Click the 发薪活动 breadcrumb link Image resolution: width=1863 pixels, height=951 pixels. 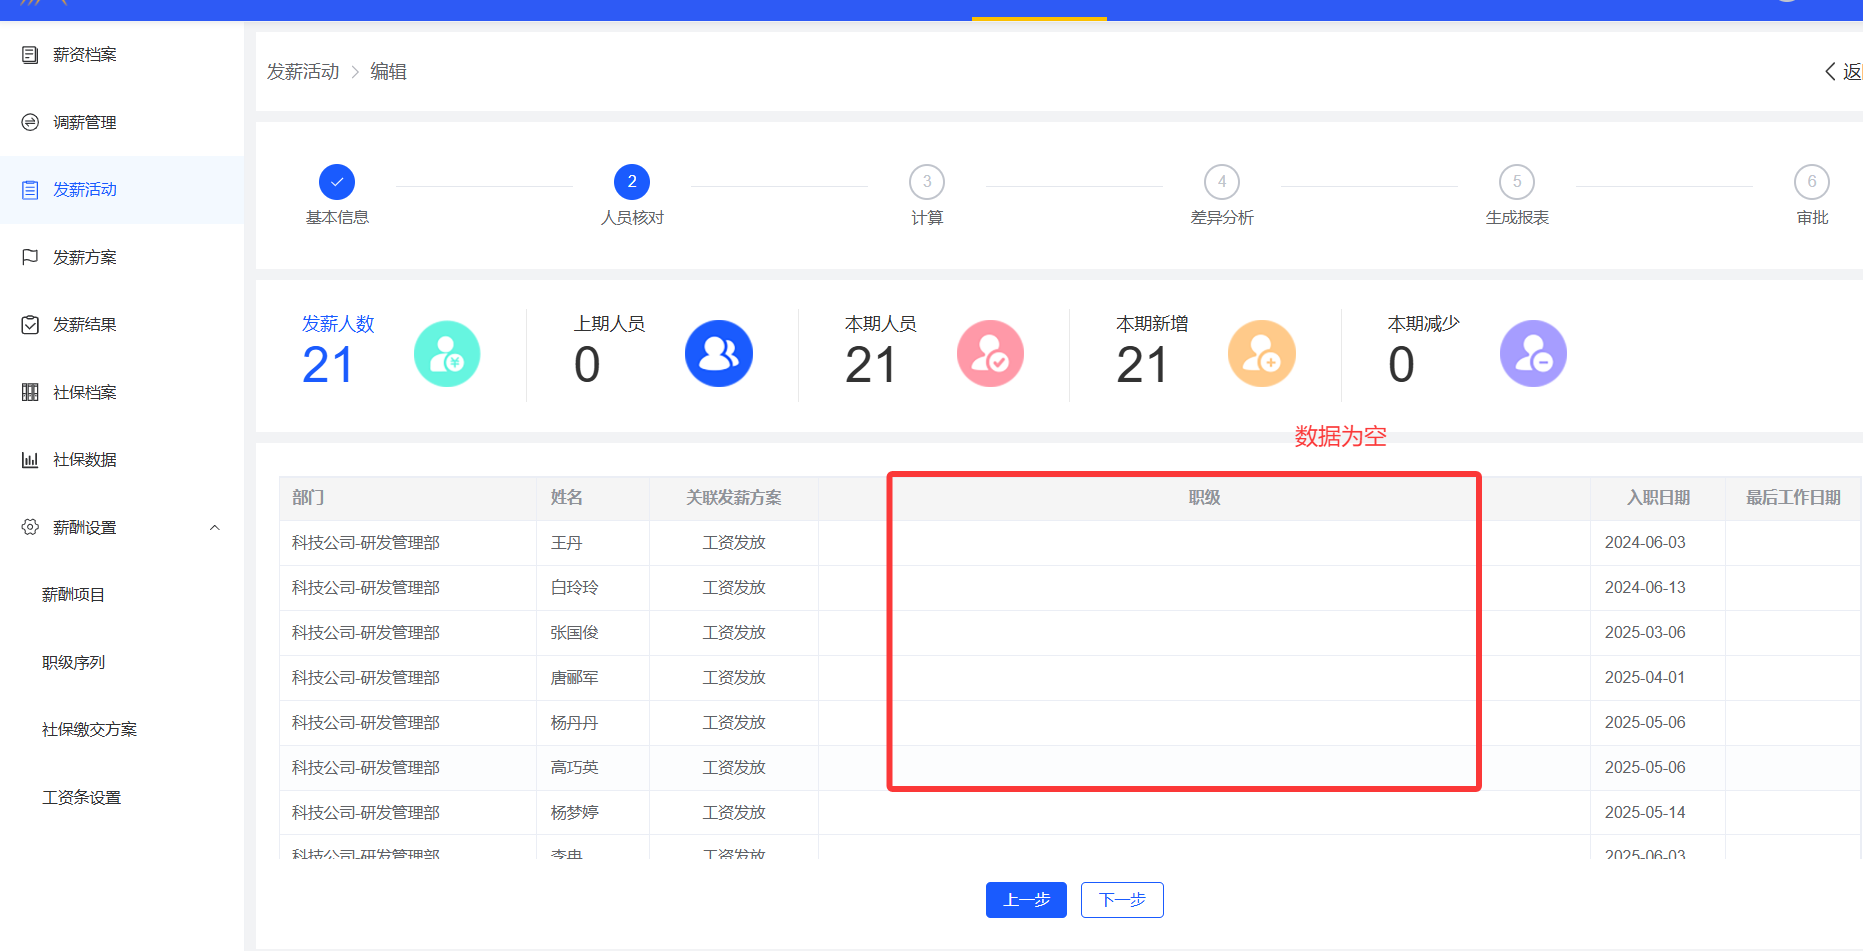303,72
